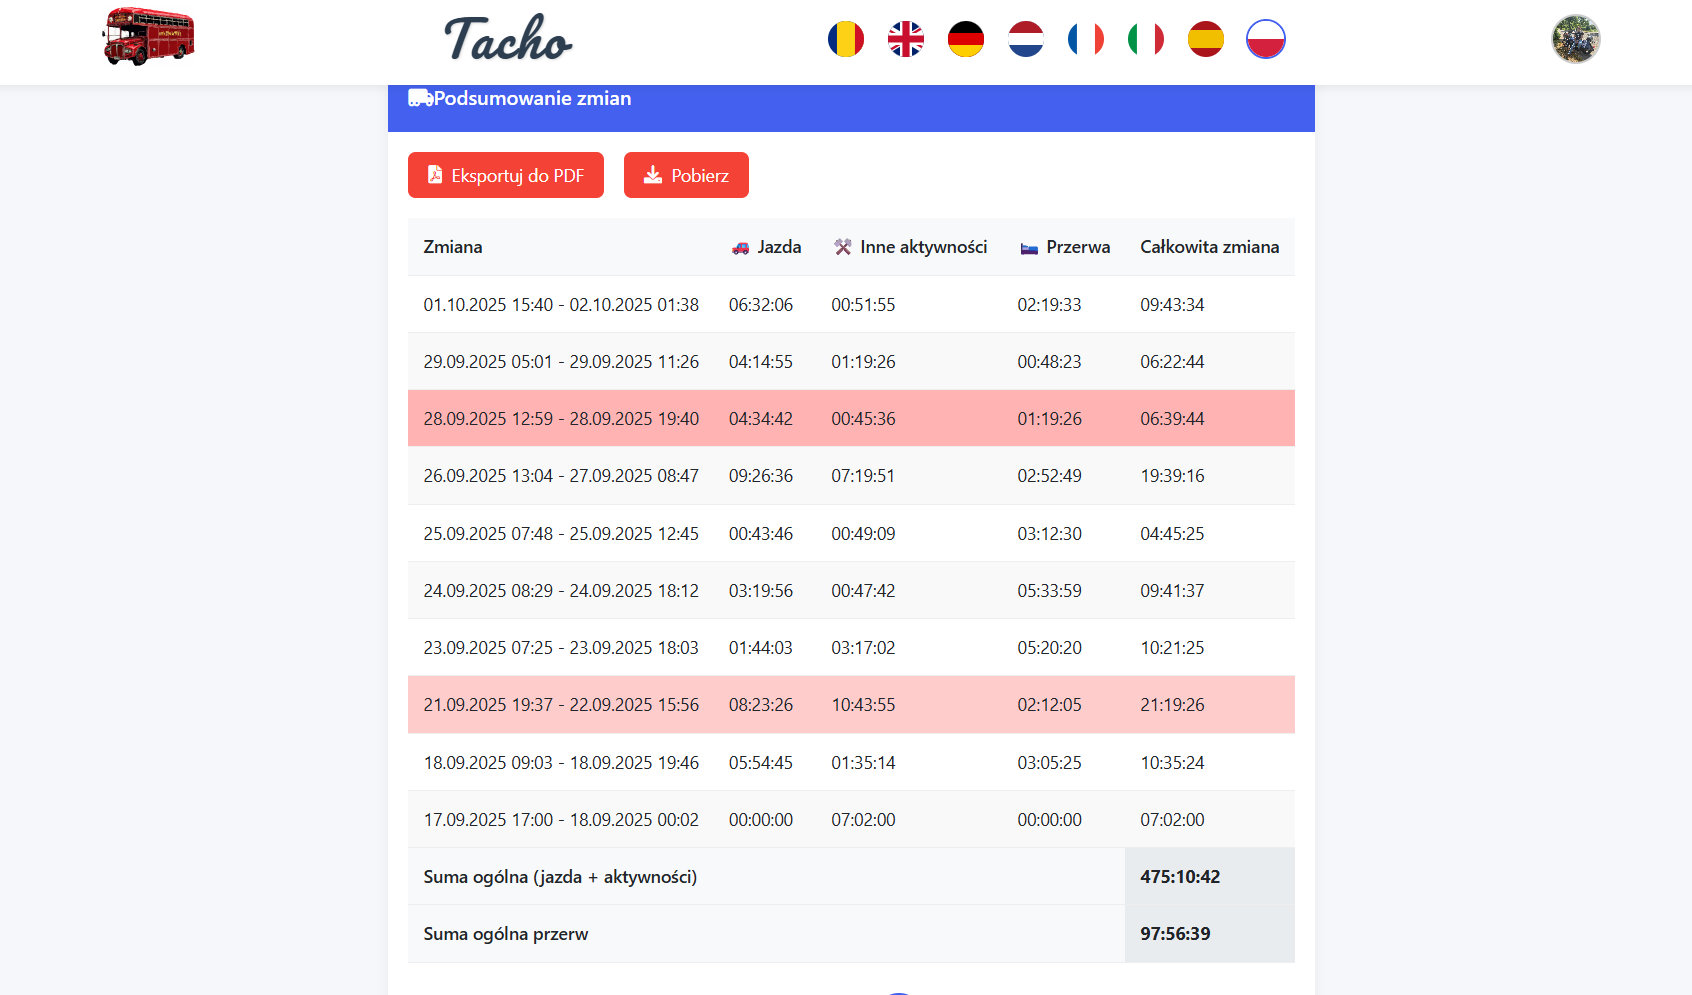1692x995 pixels.
Task: Select the Italian flag language
Action: pos(1145,40)
